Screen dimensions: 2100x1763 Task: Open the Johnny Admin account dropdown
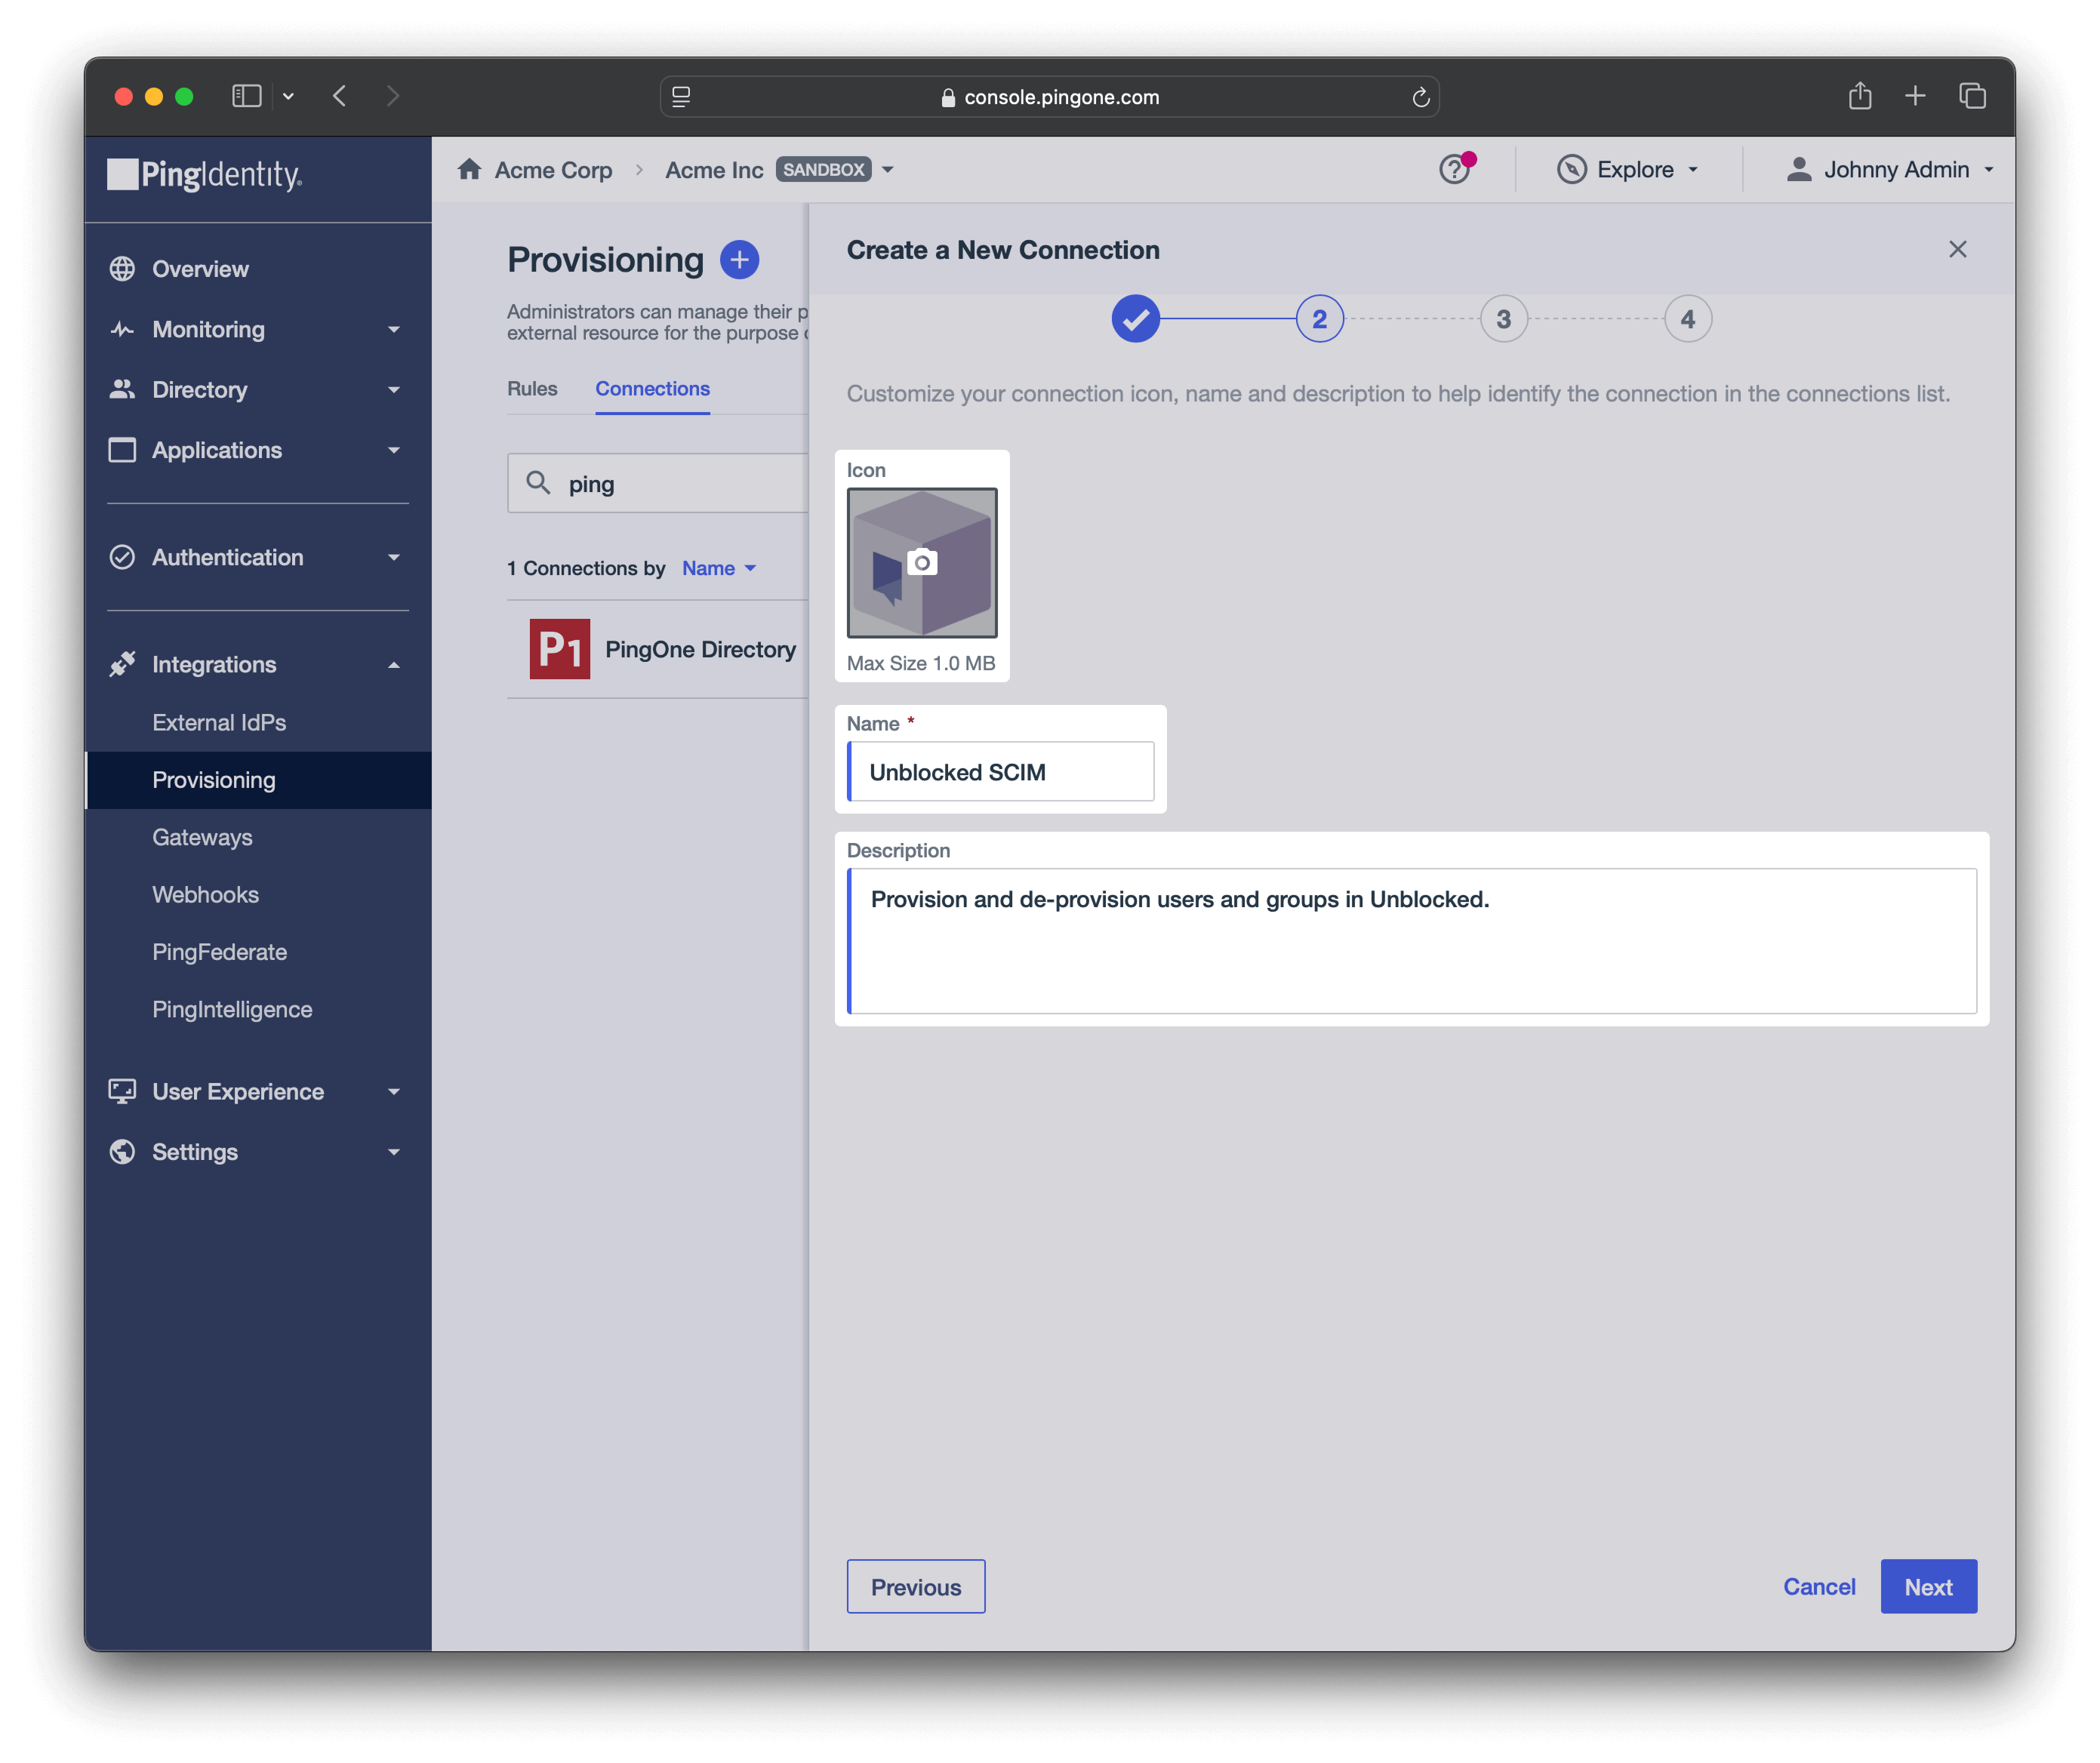pos(1988,170)
